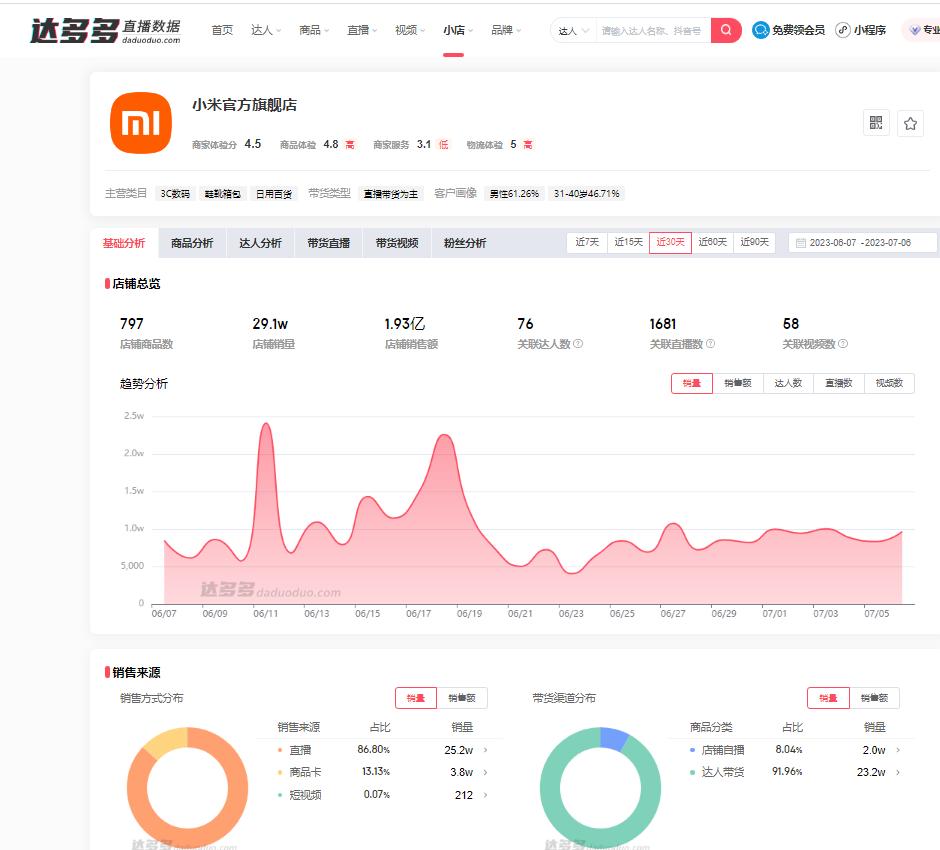Click the 免费领会员 chat icon

coord(761,30)
